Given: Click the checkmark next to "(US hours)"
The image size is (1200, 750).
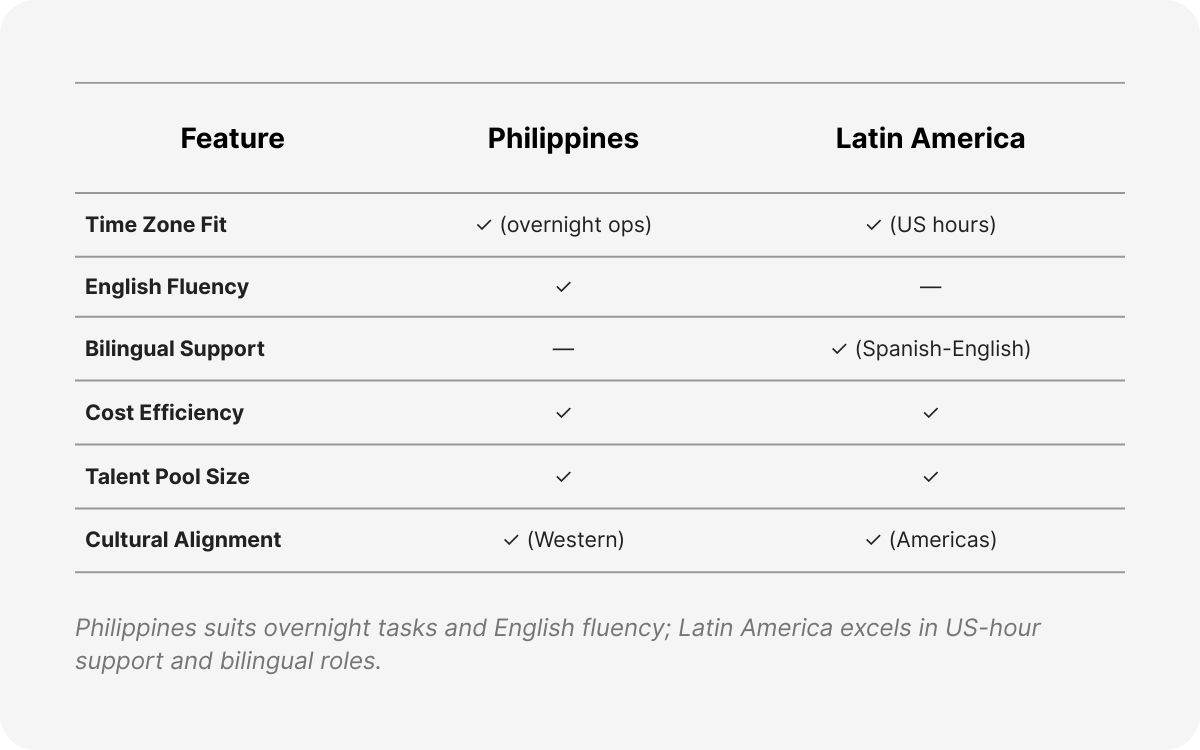Looking at the screenshot, I should click(x=873, y=225).
